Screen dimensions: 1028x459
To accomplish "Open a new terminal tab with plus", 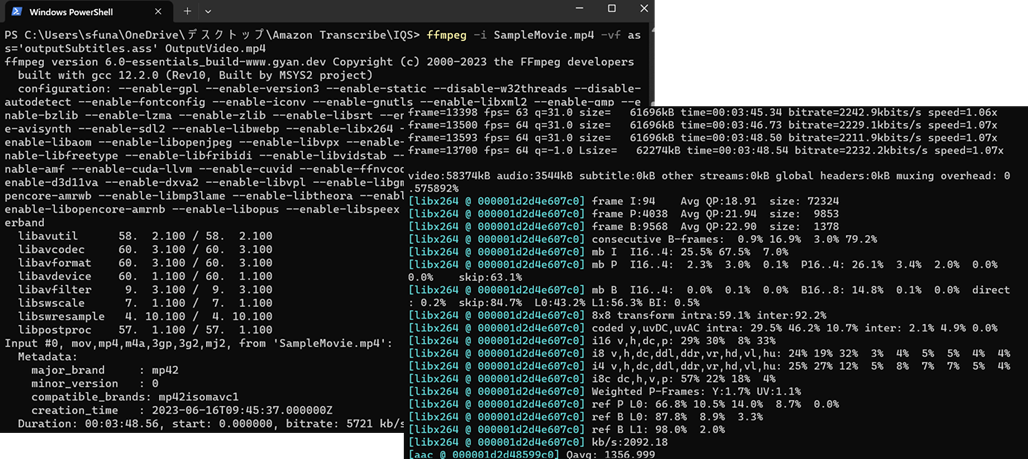I will pyautogui.click(x=187, y=11).
